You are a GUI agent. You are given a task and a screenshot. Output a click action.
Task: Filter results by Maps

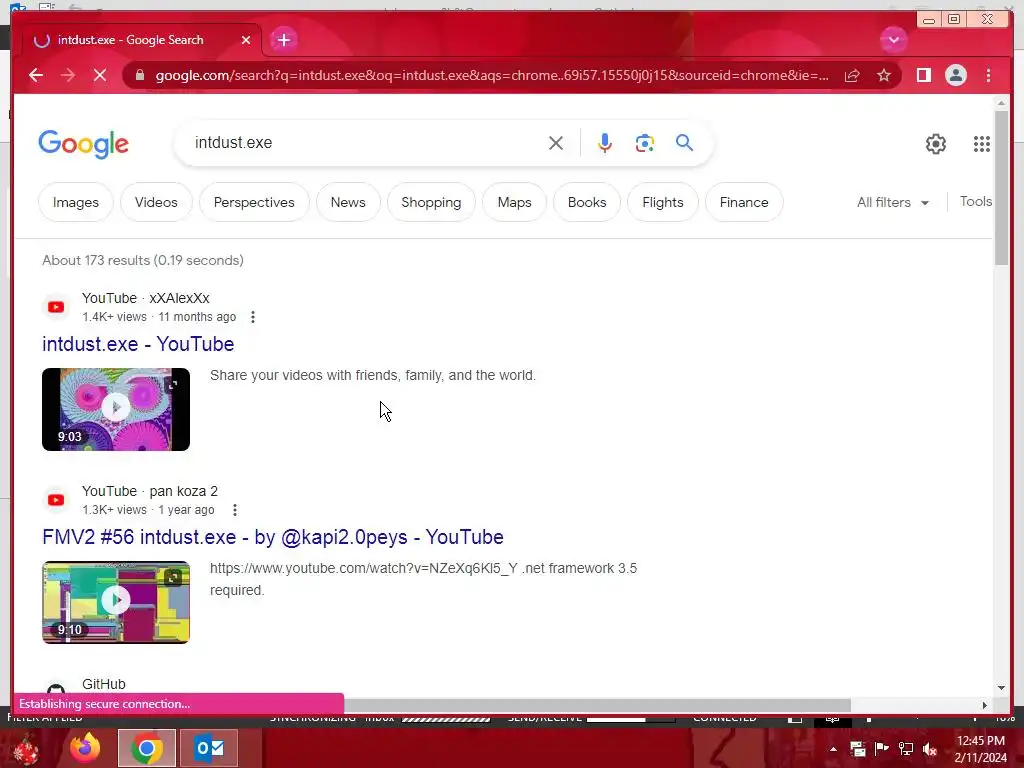[515, 202]
